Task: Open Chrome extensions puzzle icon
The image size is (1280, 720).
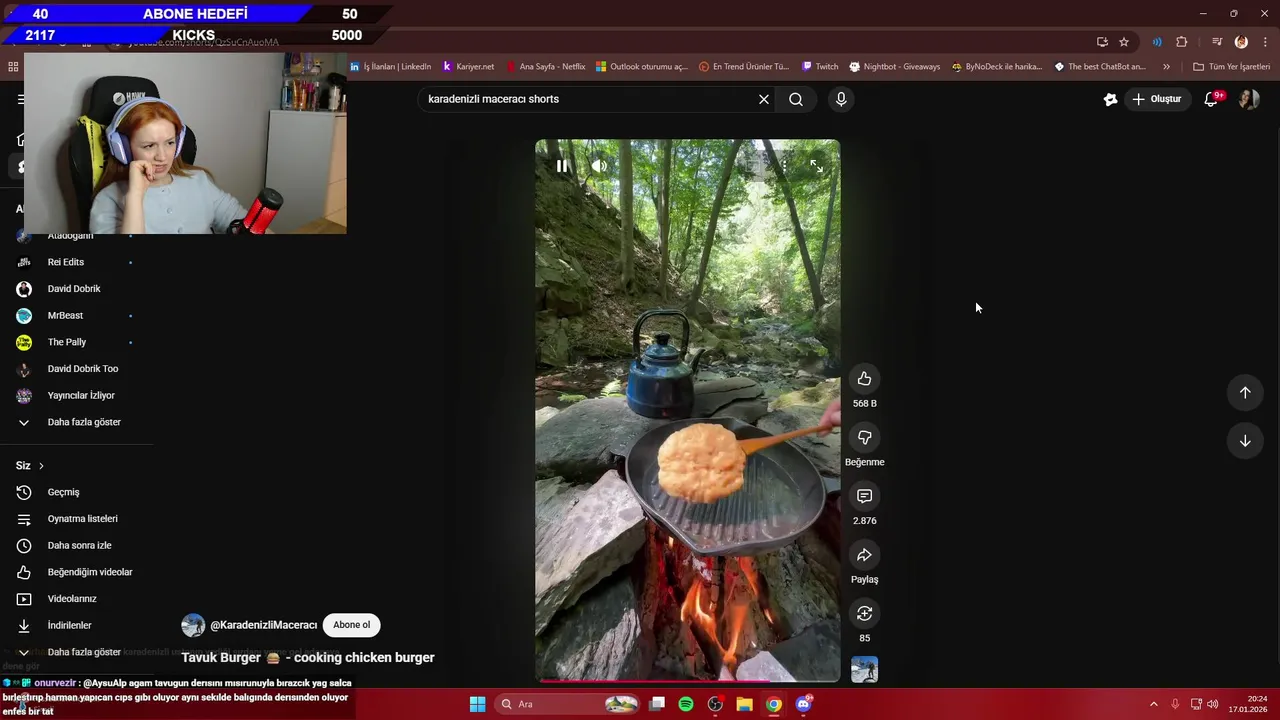Action: 1182,42
